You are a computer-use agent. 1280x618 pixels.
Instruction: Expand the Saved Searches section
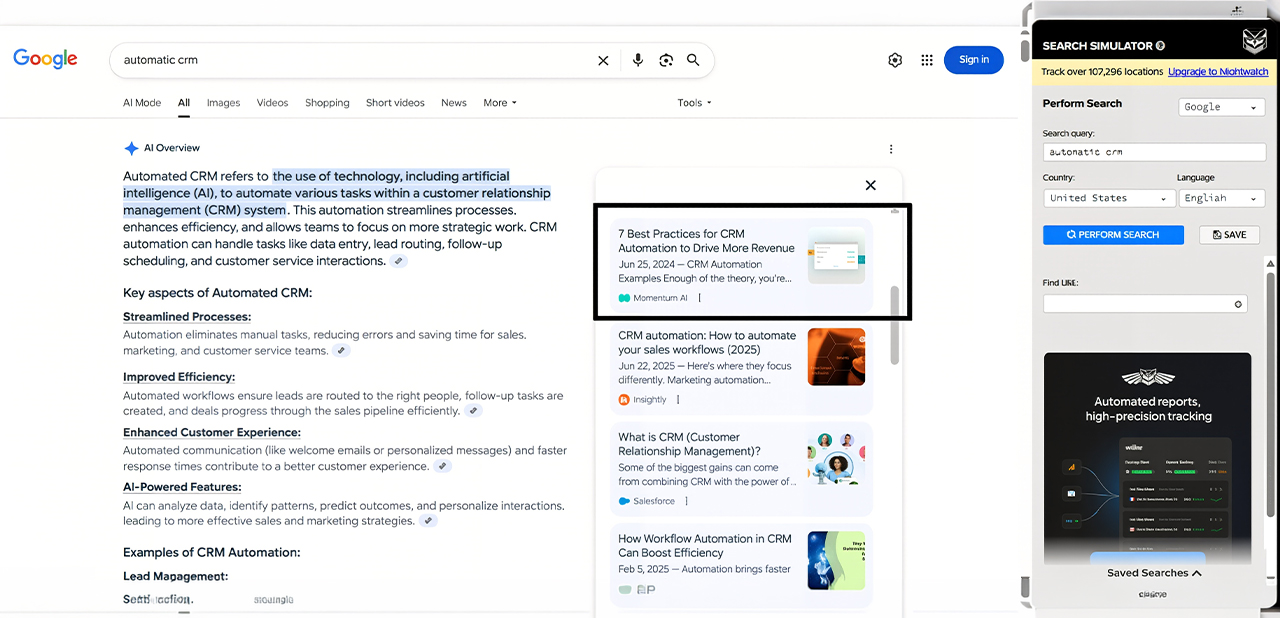coord(1154,573)
